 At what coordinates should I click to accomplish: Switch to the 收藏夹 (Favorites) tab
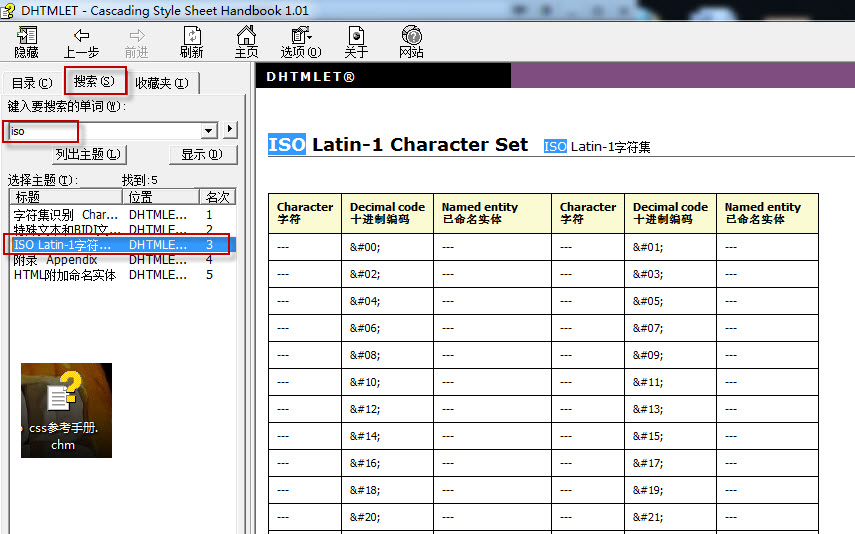click(161, 83)
